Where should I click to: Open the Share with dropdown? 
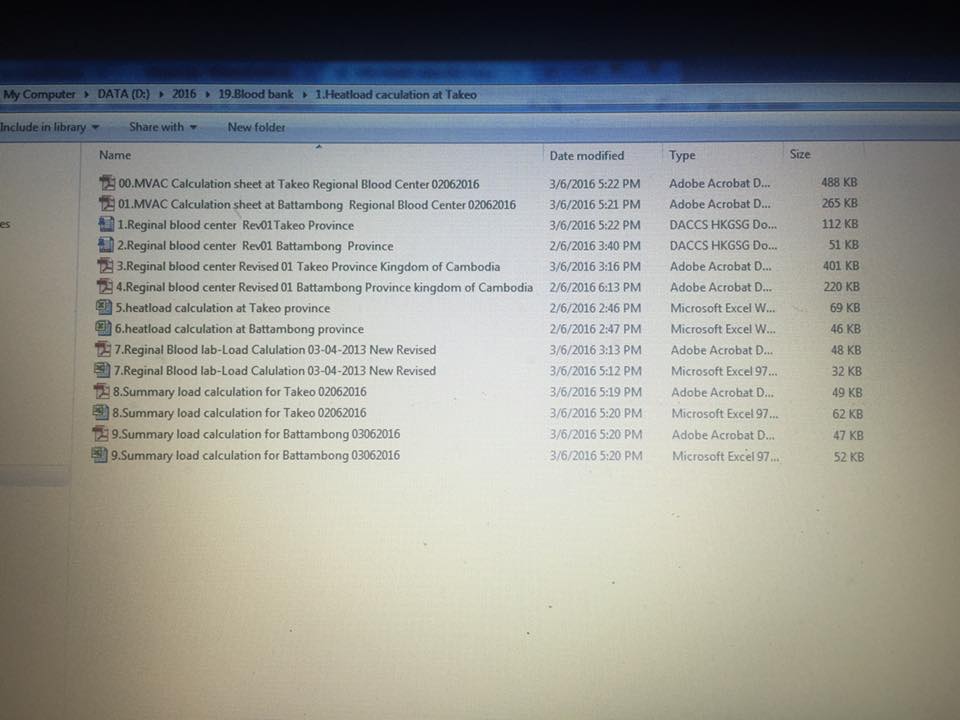coord(163,127)
